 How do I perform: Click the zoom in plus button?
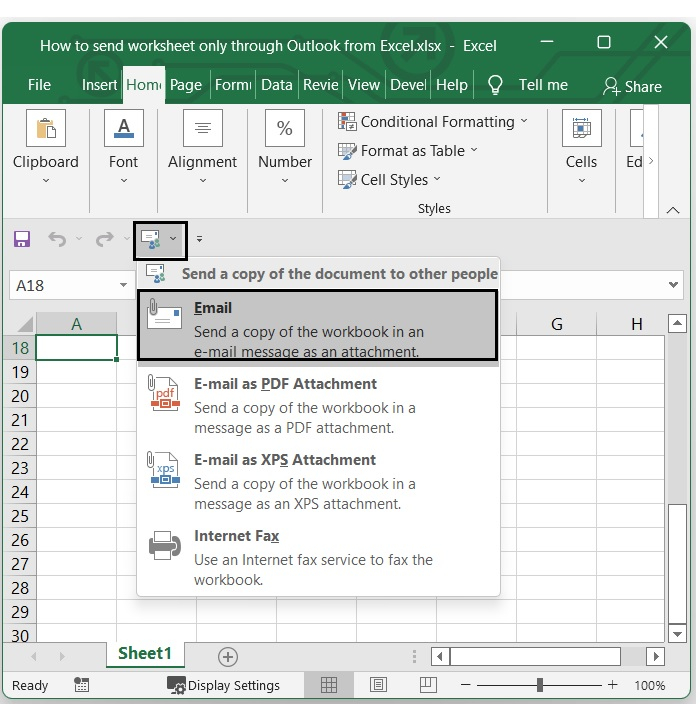pos(612,685)
